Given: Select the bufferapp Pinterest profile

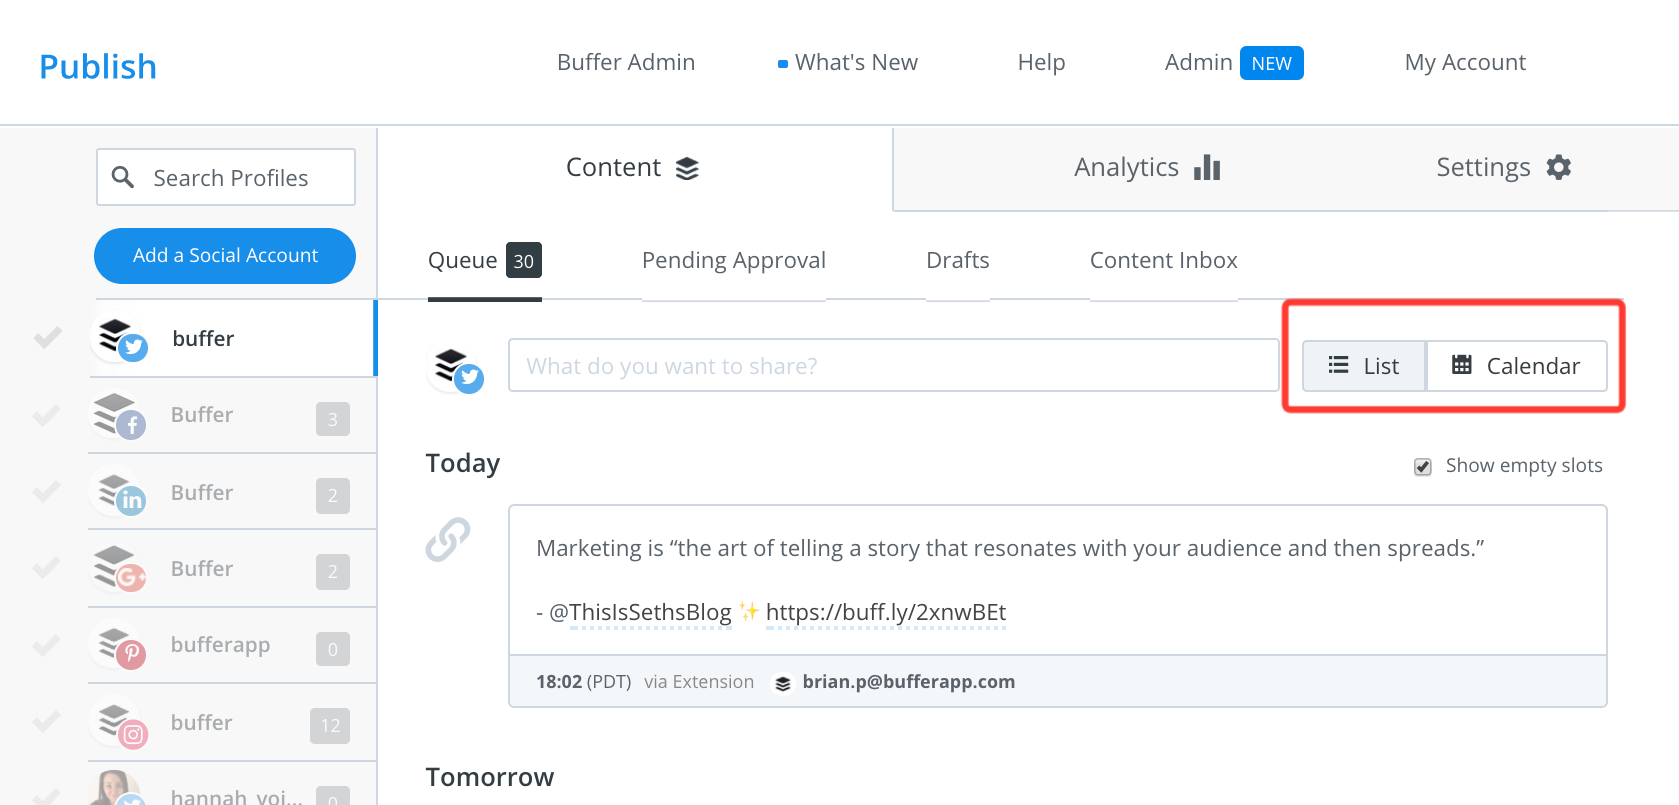Looking at the screenshot, I should (232, 645).
